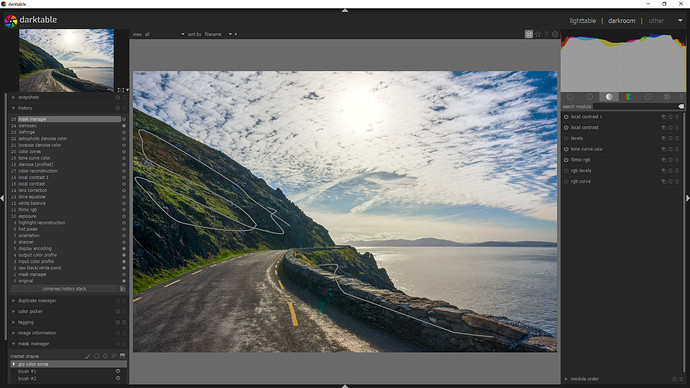Image resolution: width=690 pixels, height=388 pixels.
Task: Create new style from history icon
Action: tap(122, 289)
